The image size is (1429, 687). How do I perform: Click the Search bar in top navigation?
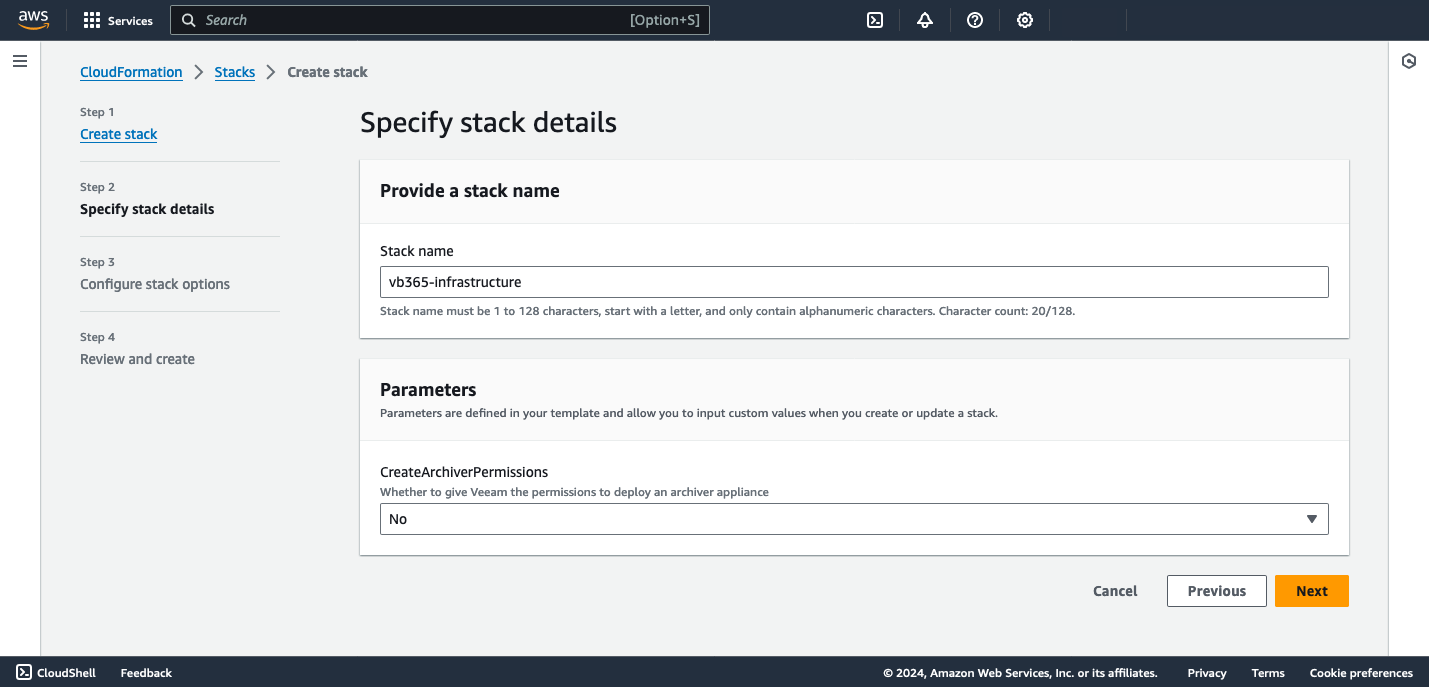(440, 19)
